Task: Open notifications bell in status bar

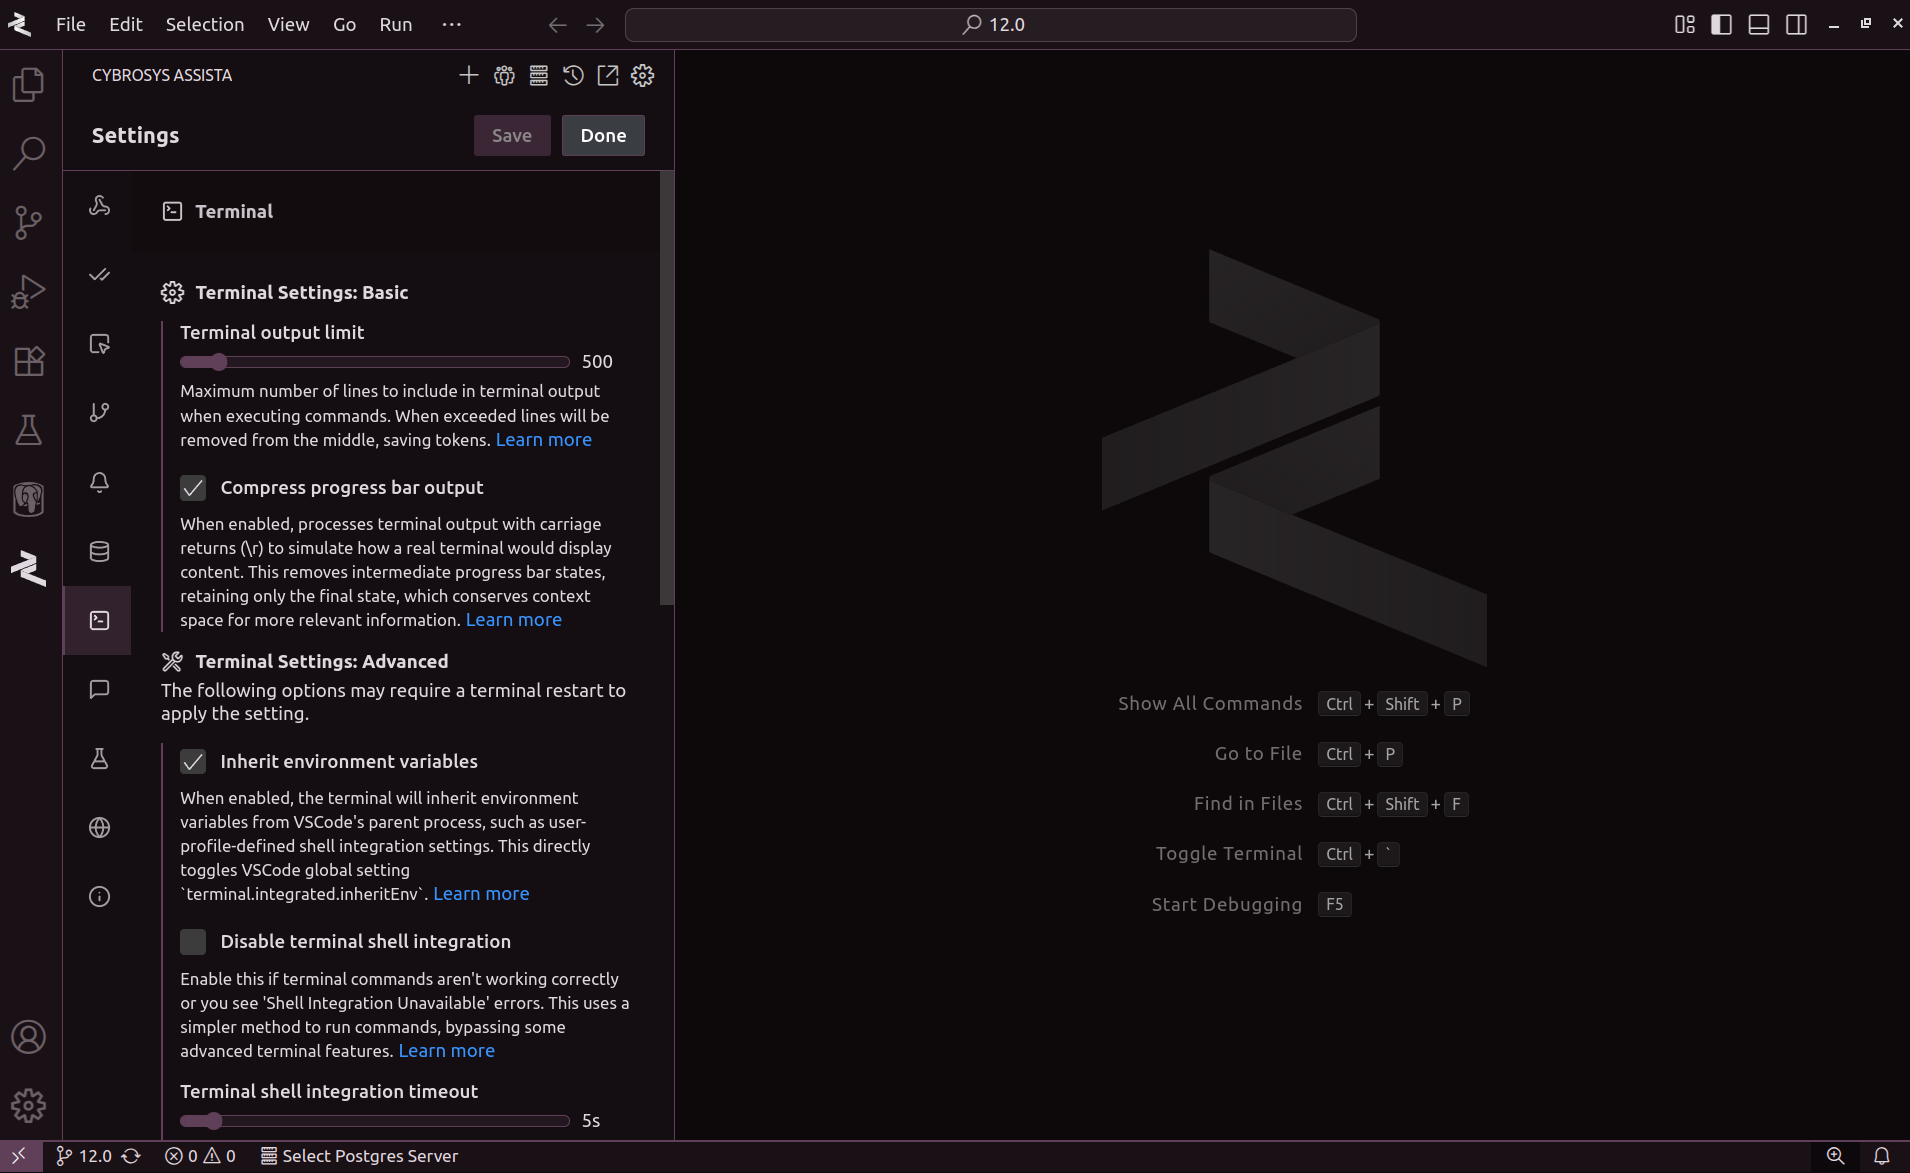Action: (x=1881, y=1156)
